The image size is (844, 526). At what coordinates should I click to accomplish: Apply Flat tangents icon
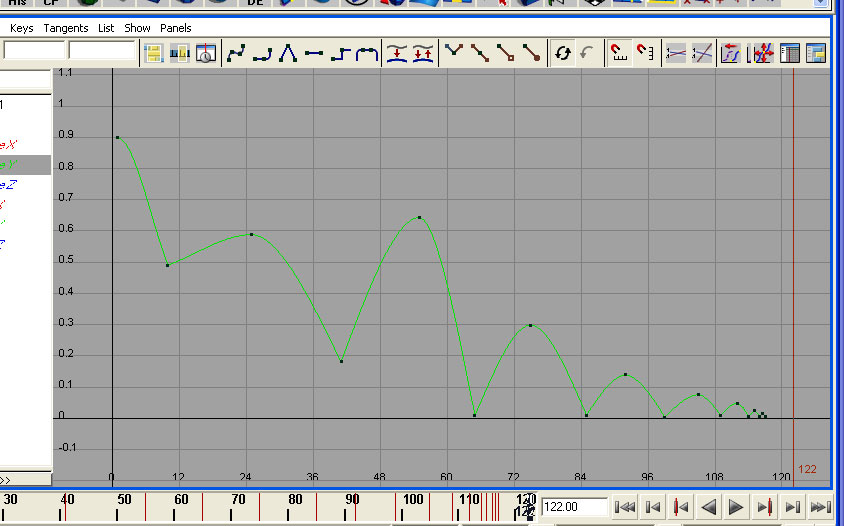click(x=314, y=53)
